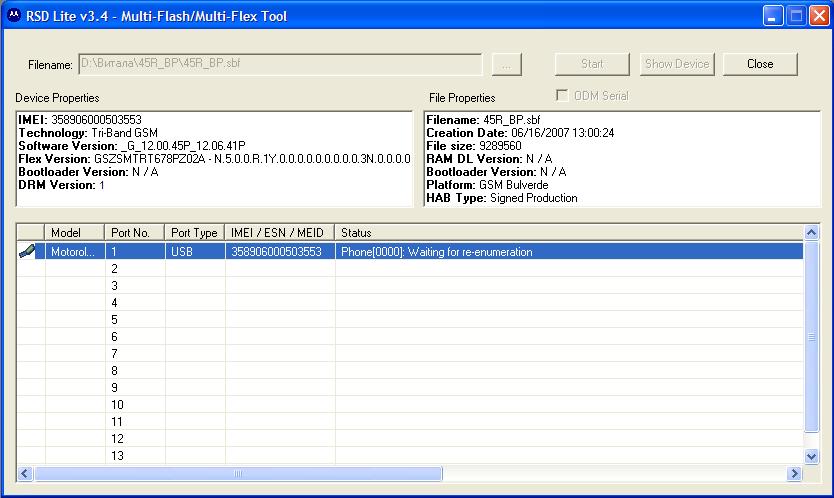This screenshot has height=498, width=834.
Task: Click the horizontal scrollbar thumb
Action: [238, 474]
